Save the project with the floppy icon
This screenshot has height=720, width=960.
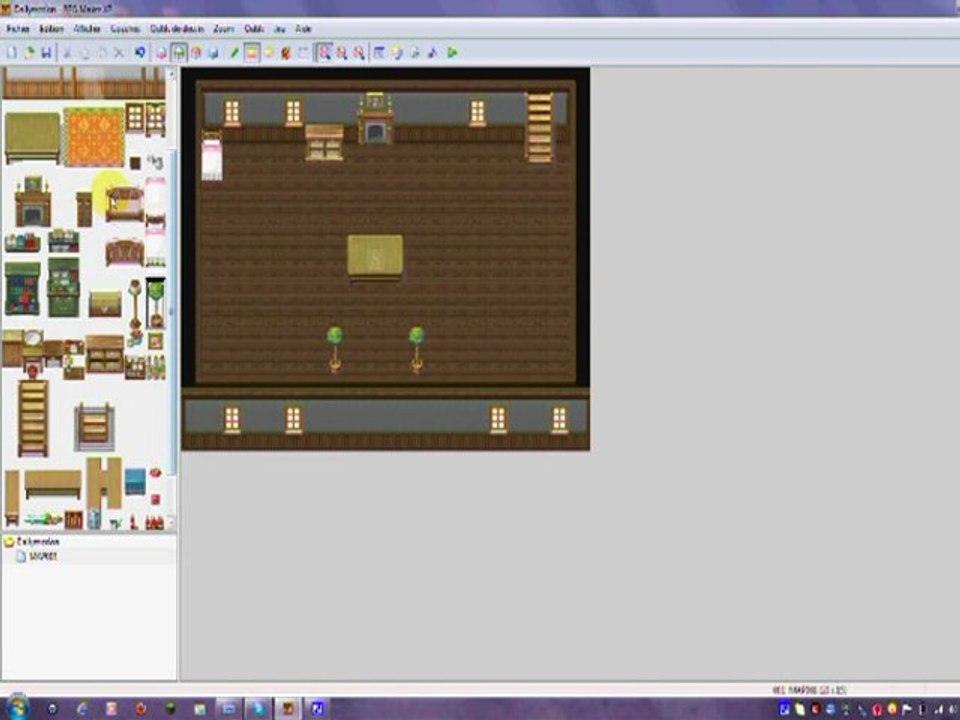pos(46,53)
